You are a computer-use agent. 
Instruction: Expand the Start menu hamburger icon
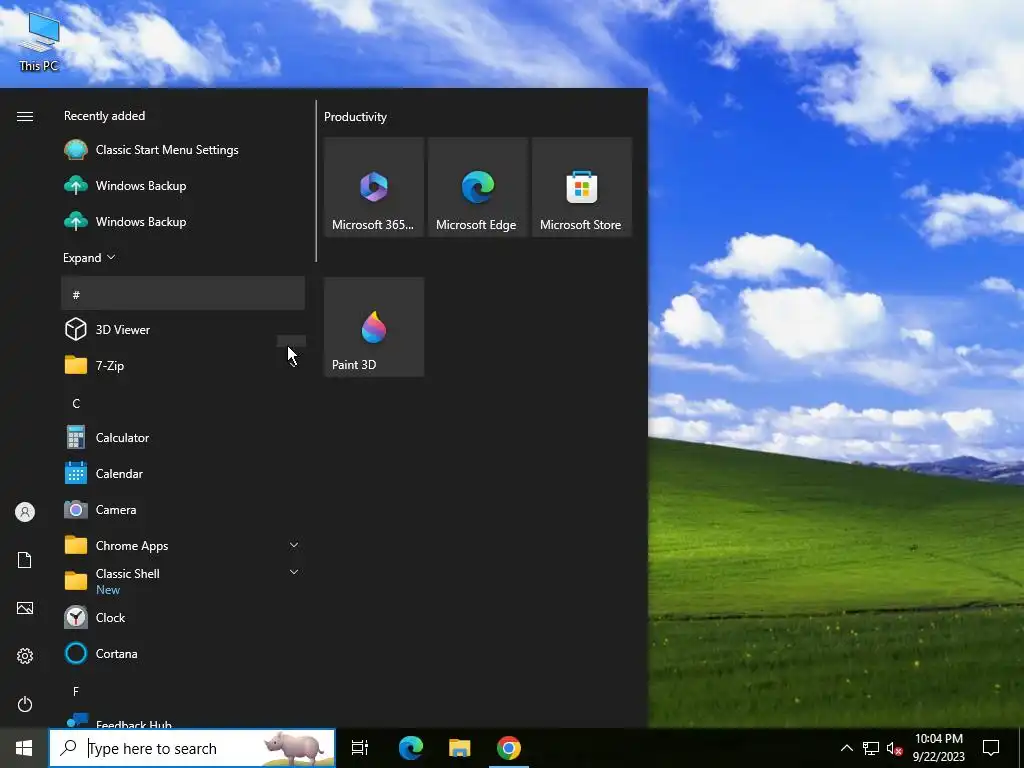tap(25, 116)
